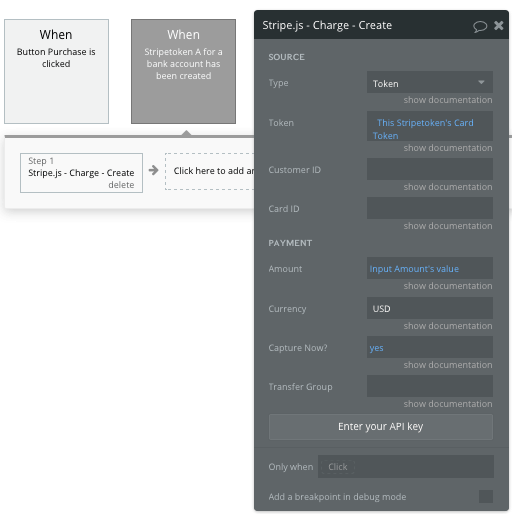Show documentation for the Amount field
The image size is (512, 514).
[x=448, y=286]
